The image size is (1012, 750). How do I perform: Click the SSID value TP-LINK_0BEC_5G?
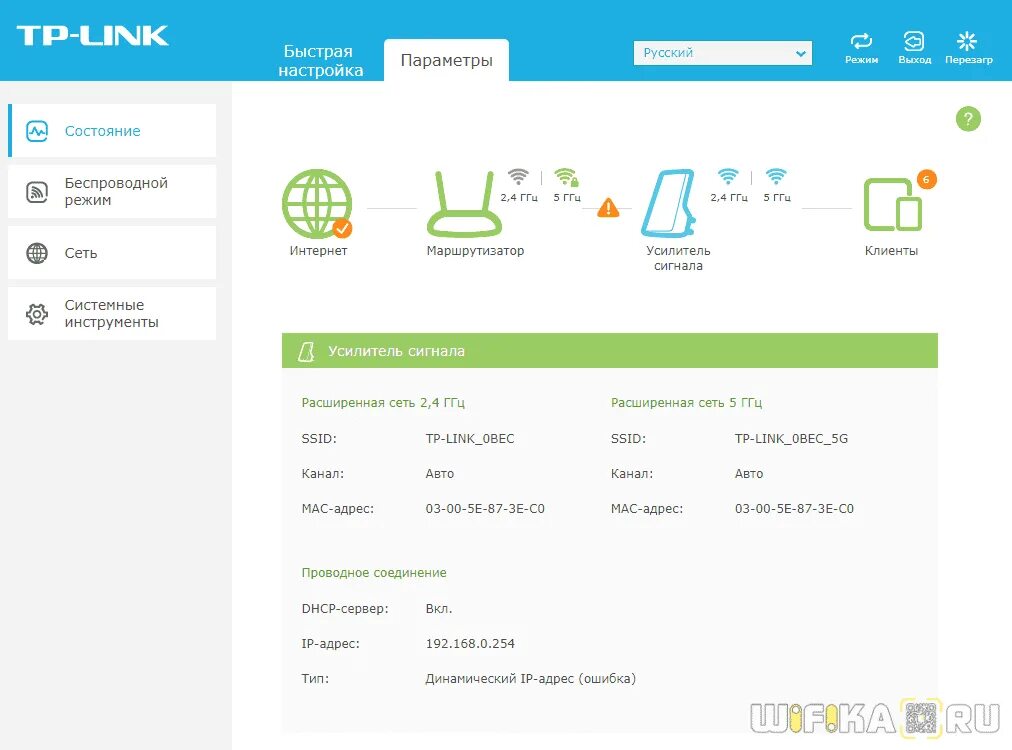791,439
